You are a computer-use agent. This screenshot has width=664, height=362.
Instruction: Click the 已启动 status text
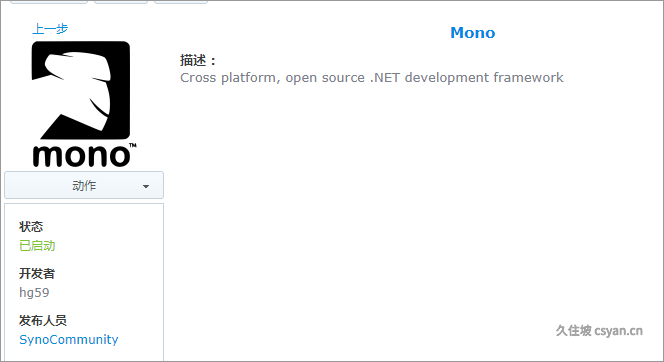click(x=37, y=246)
